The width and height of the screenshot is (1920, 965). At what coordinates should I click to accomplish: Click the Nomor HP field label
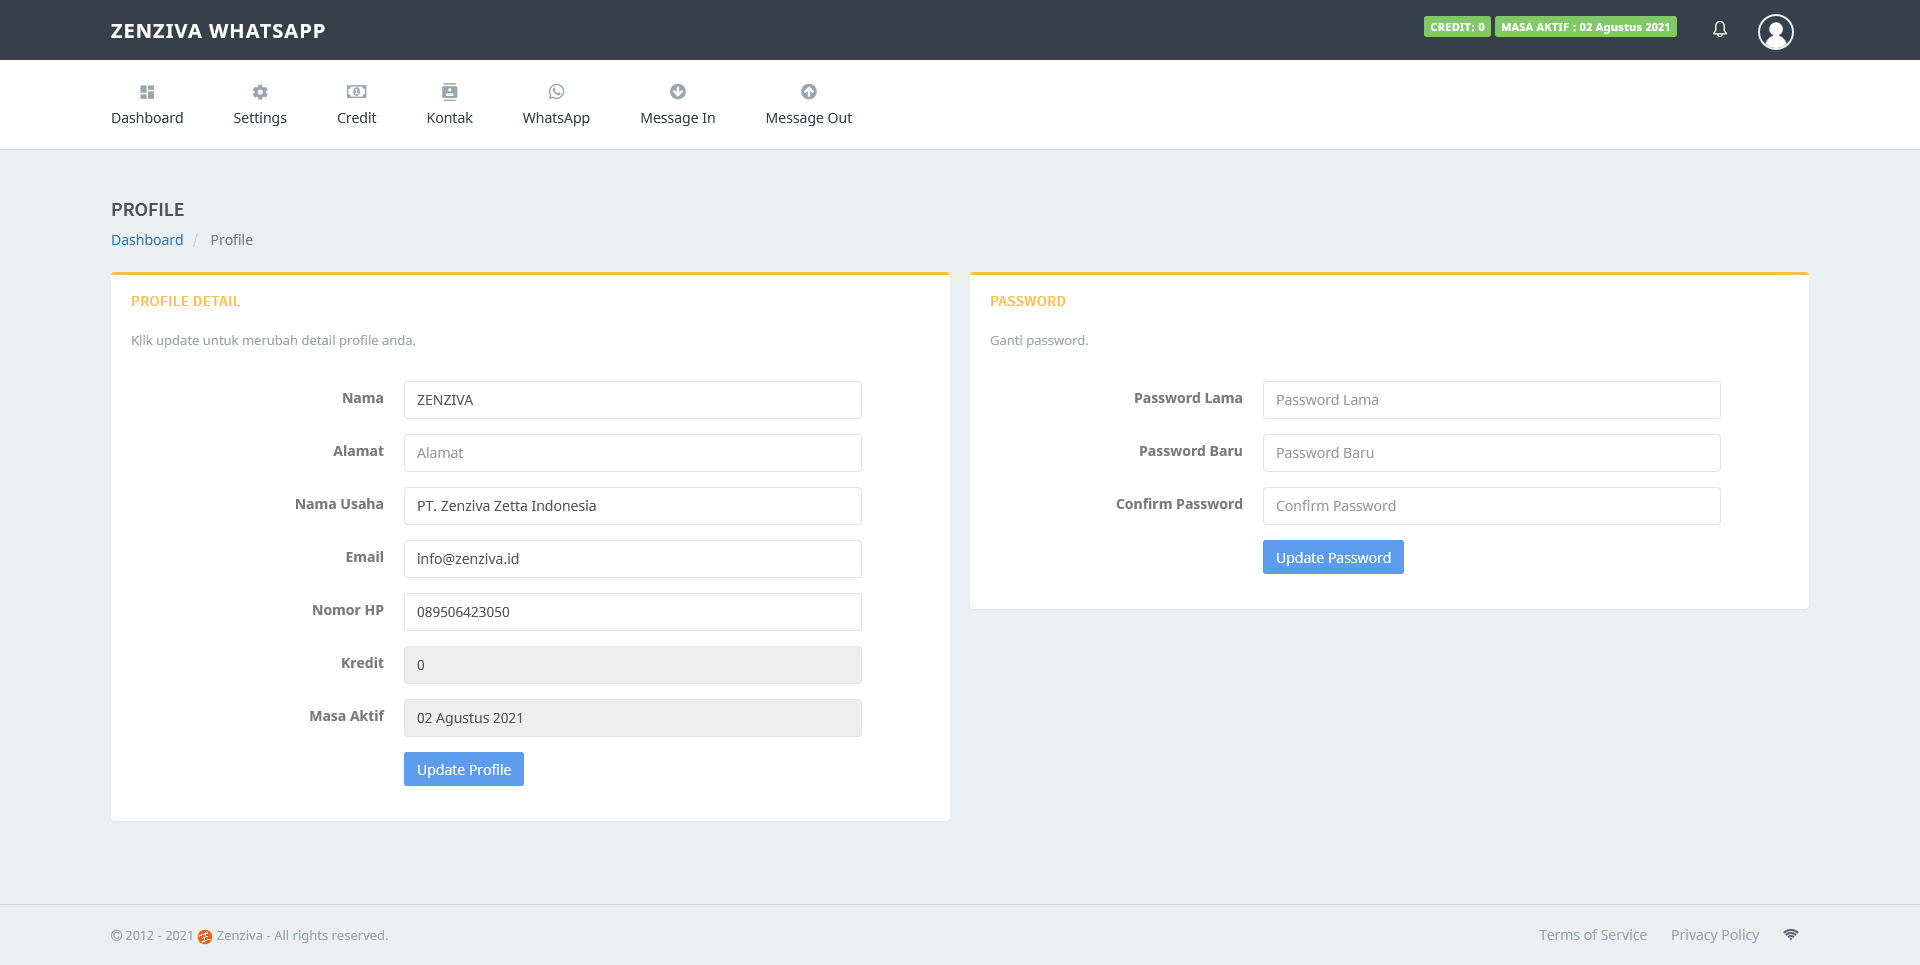348,610
